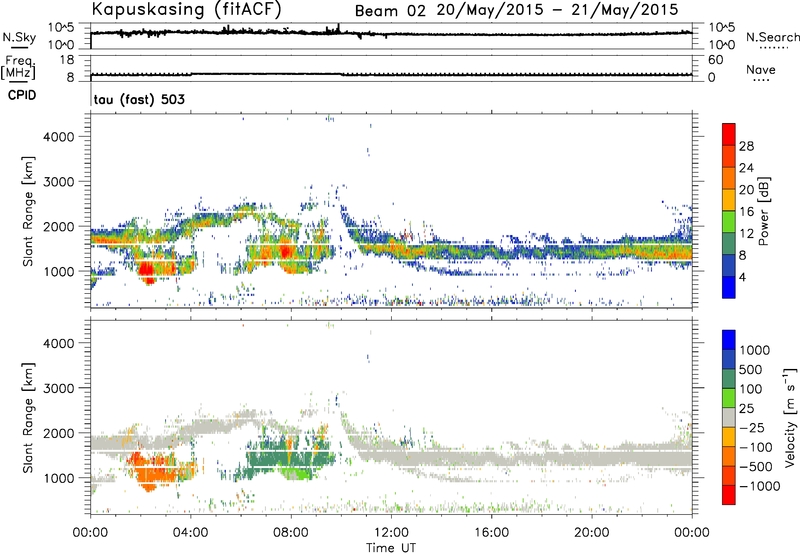Click the '04:00' time axis label
The width and height of the screenshot is (800, 554).
tap(191, 533)
